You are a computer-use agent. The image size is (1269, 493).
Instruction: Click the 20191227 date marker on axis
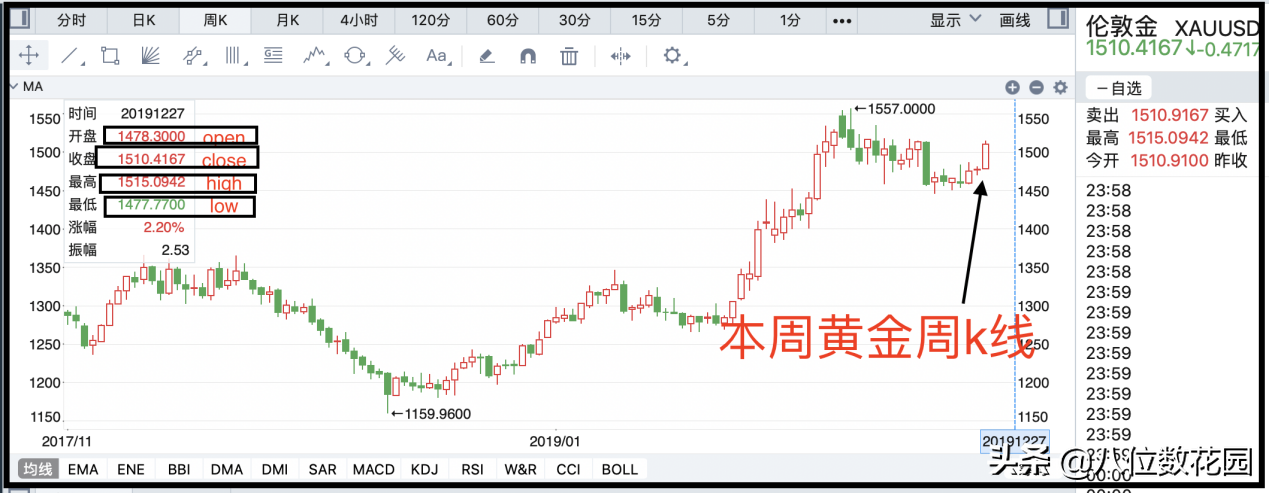[x=1014, y=440]
